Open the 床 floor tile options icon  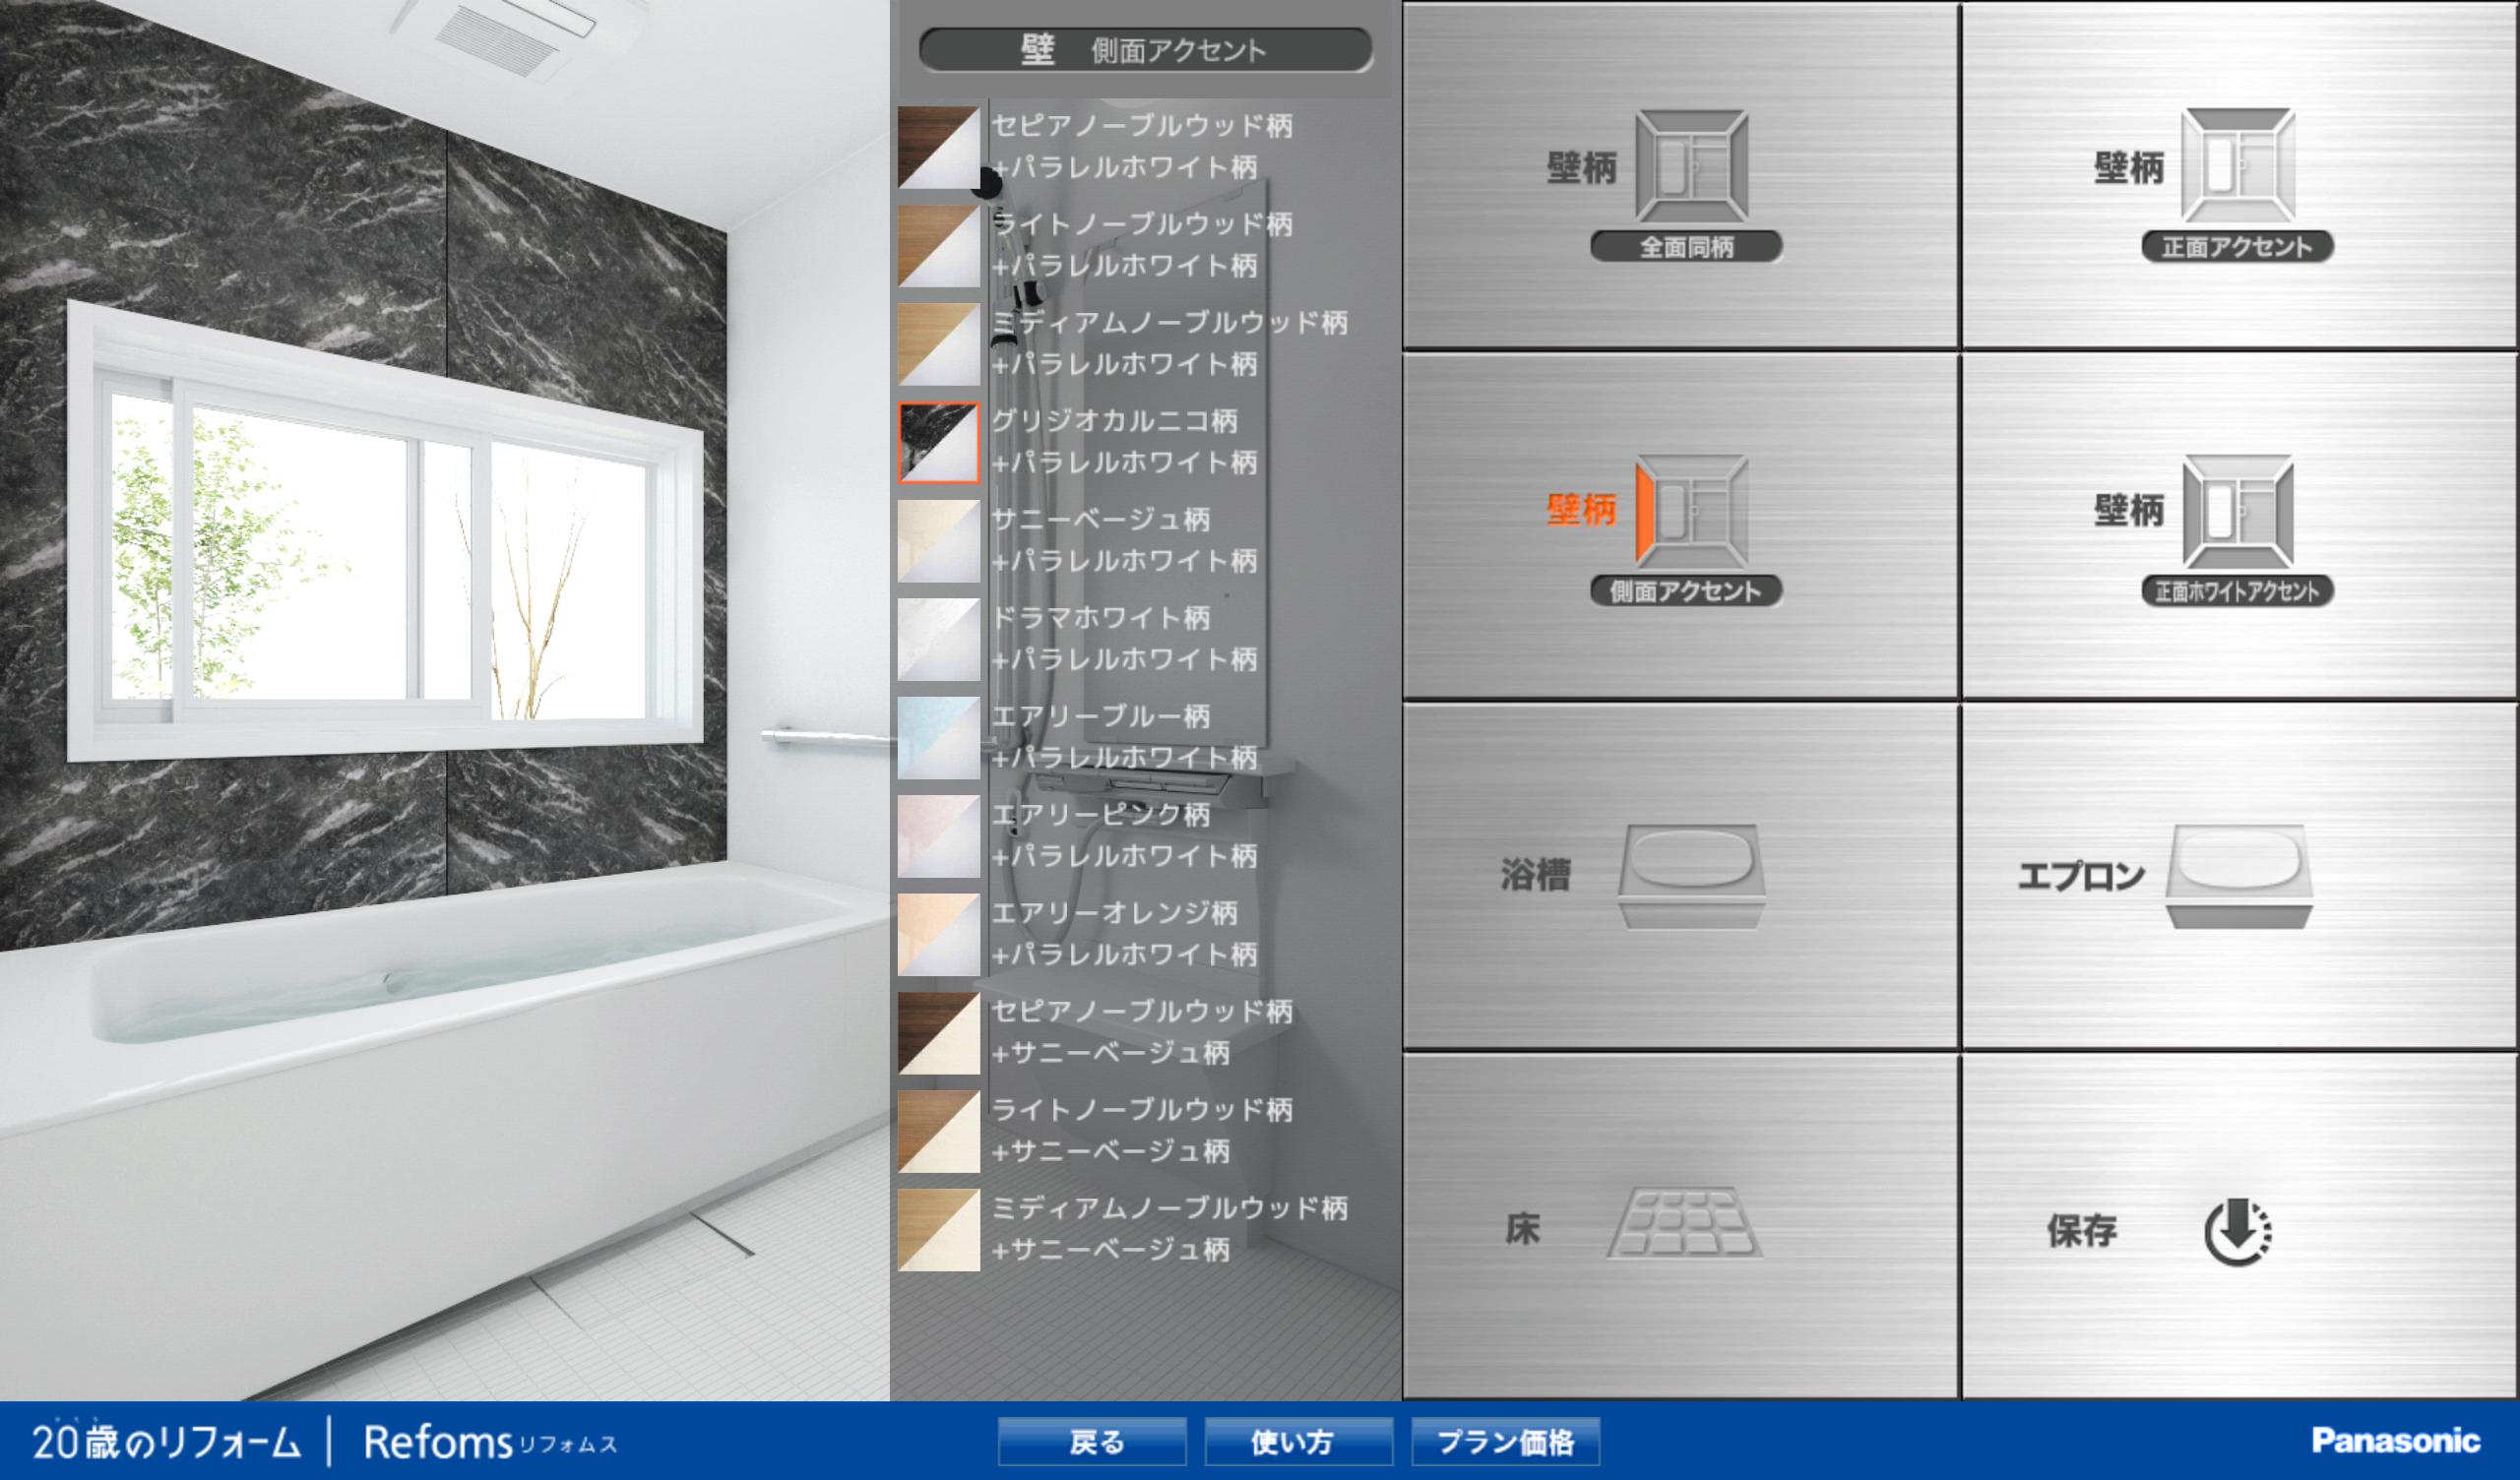click(x=1685, y=1222)
